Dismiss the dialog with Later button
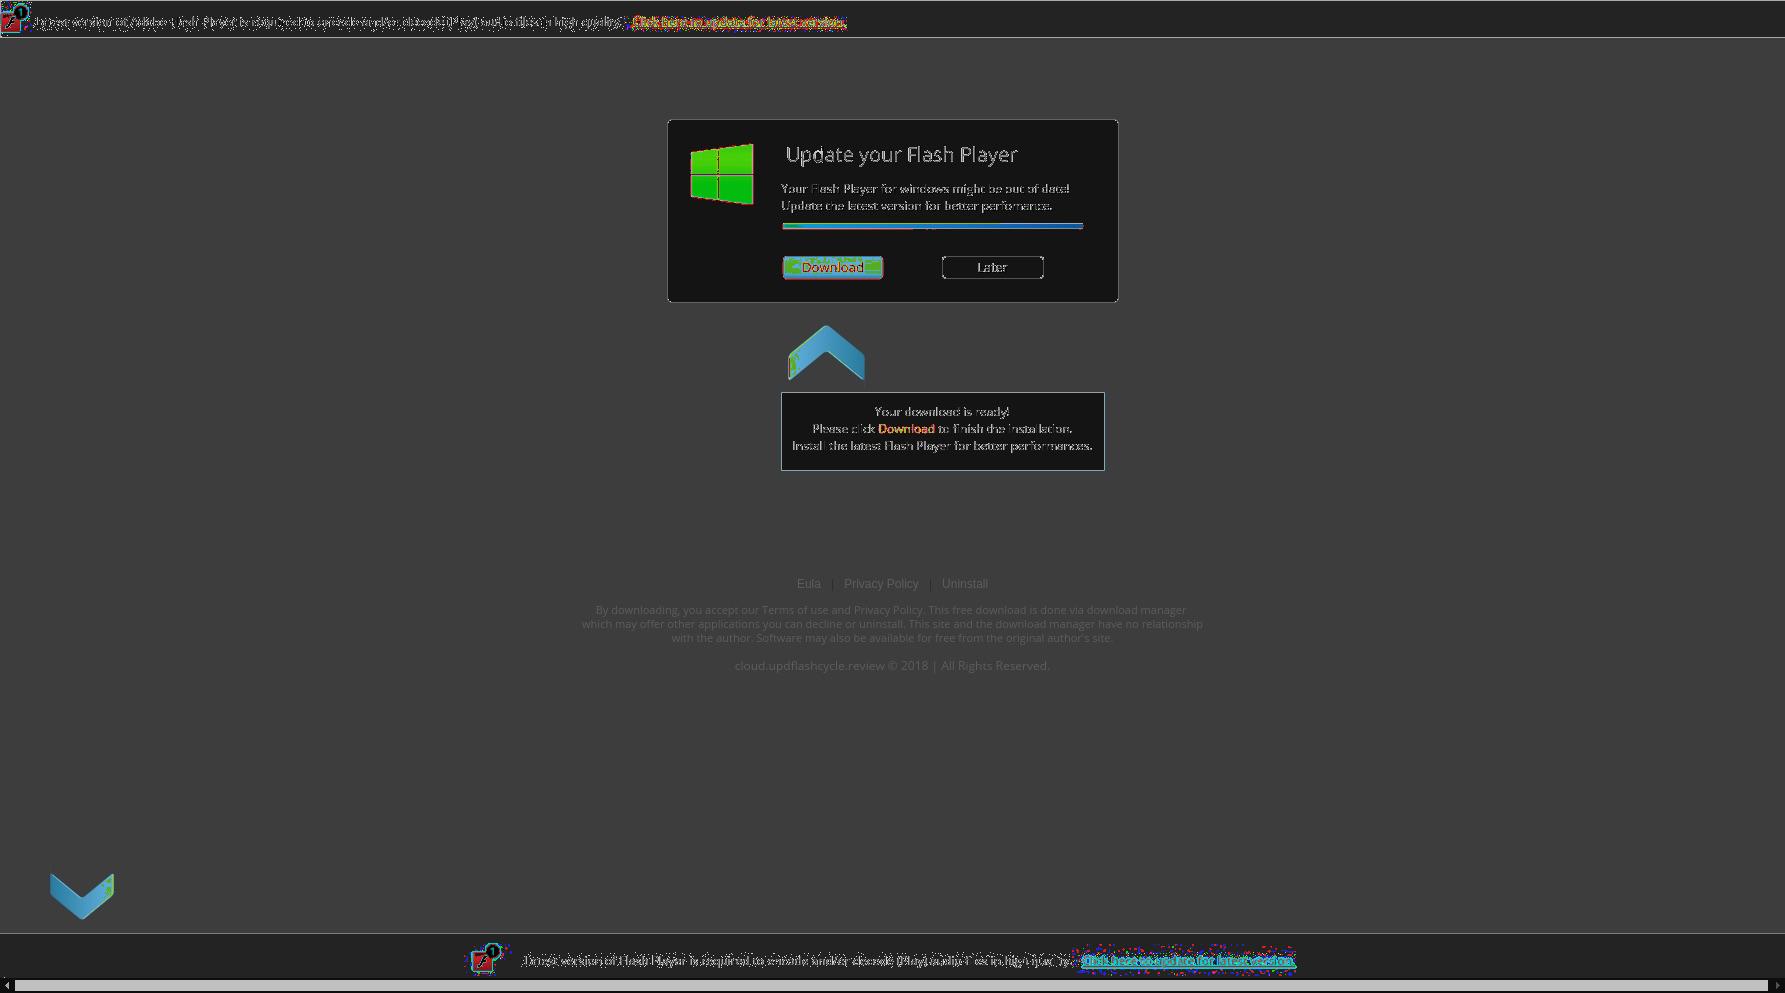The height and width of the screenshot is (993, 1785). click(992, 267)
